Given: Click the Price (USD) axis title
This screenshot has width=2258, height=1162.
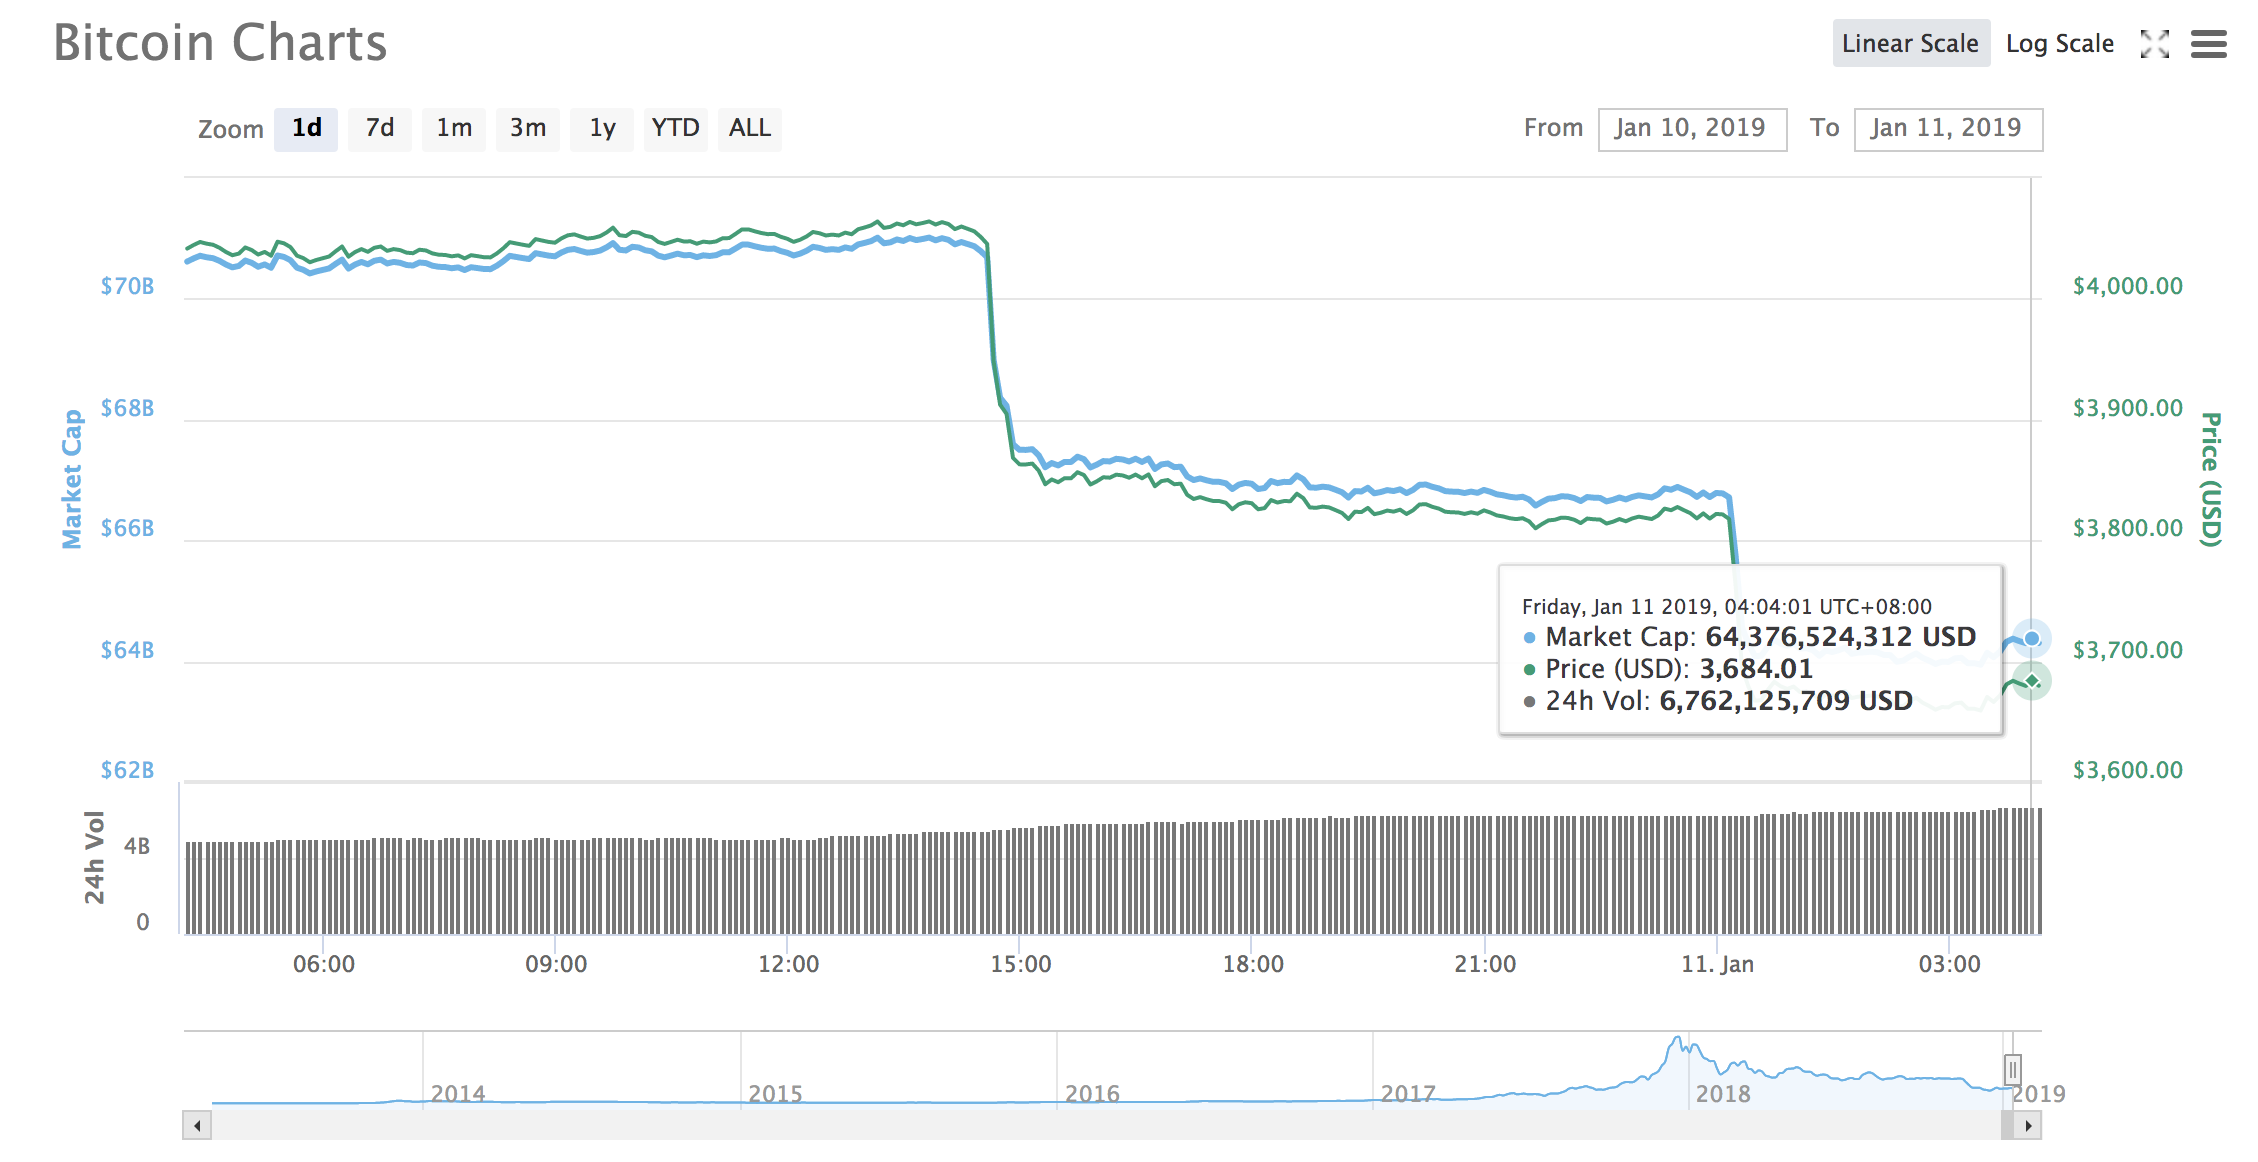Looking at the screenshot, I should (x=2211, y=479).
